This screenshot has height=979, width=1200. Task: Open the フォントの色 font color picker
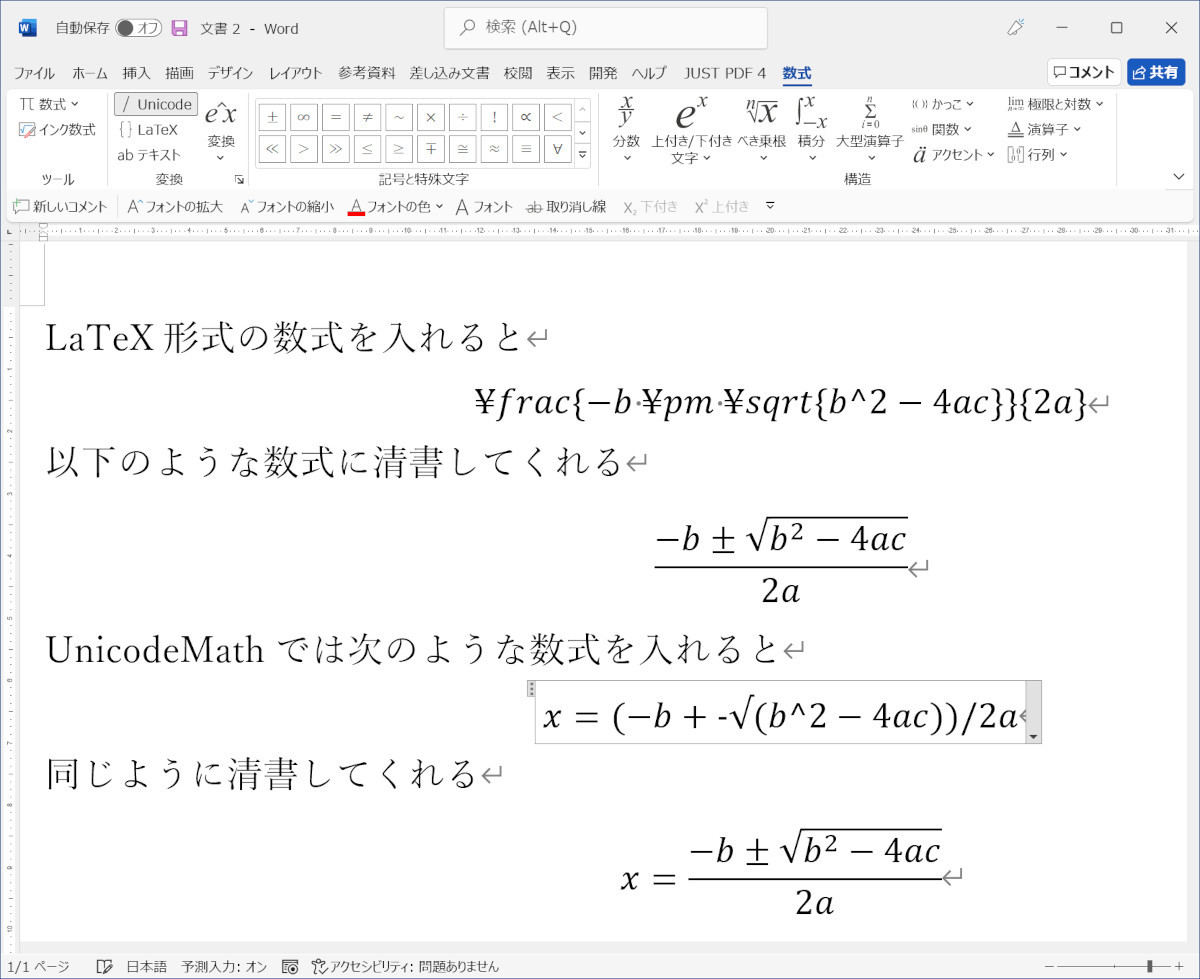pos(396,206)
